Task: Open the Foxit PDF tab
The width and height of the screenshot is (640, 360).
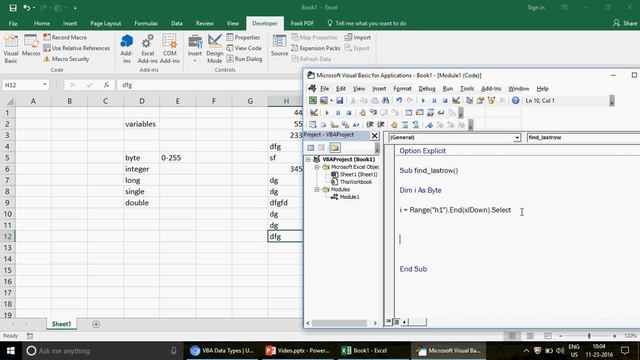Action: [x=302, y=23]
